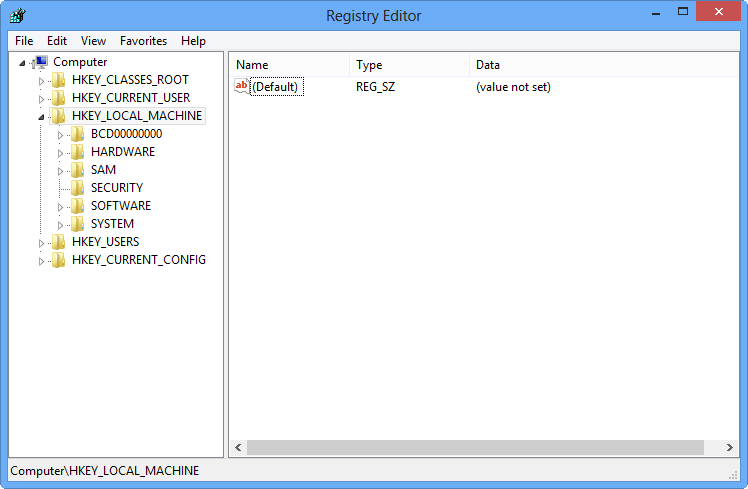This screenshot has width=748, height=489.
Task: Click the REG_SZ type cell
Action: (375, 87)
